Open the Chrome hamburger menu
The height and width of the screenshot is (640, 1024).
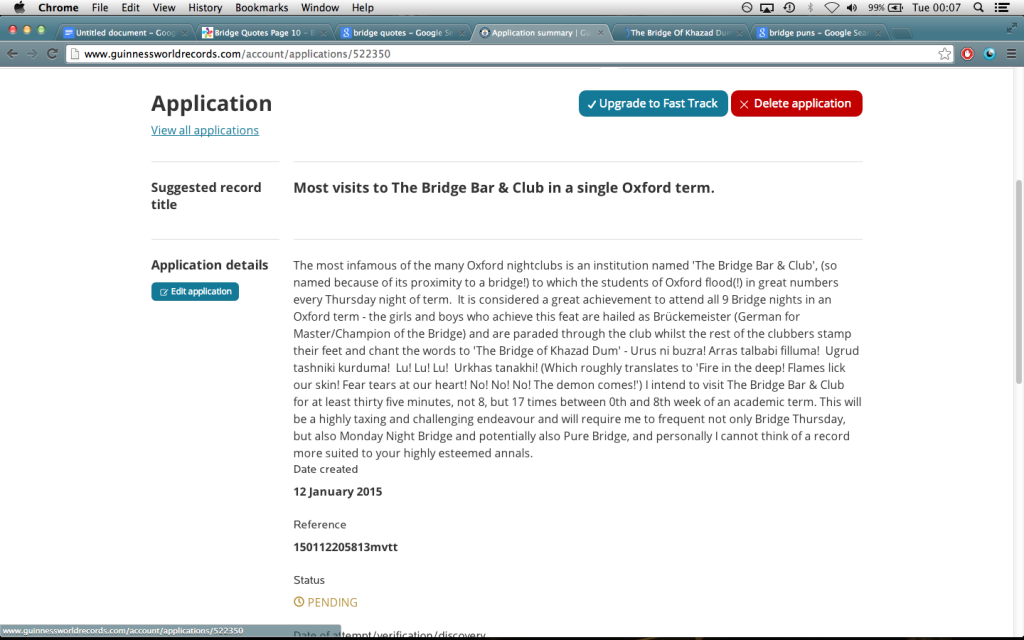coord(1011,54)
